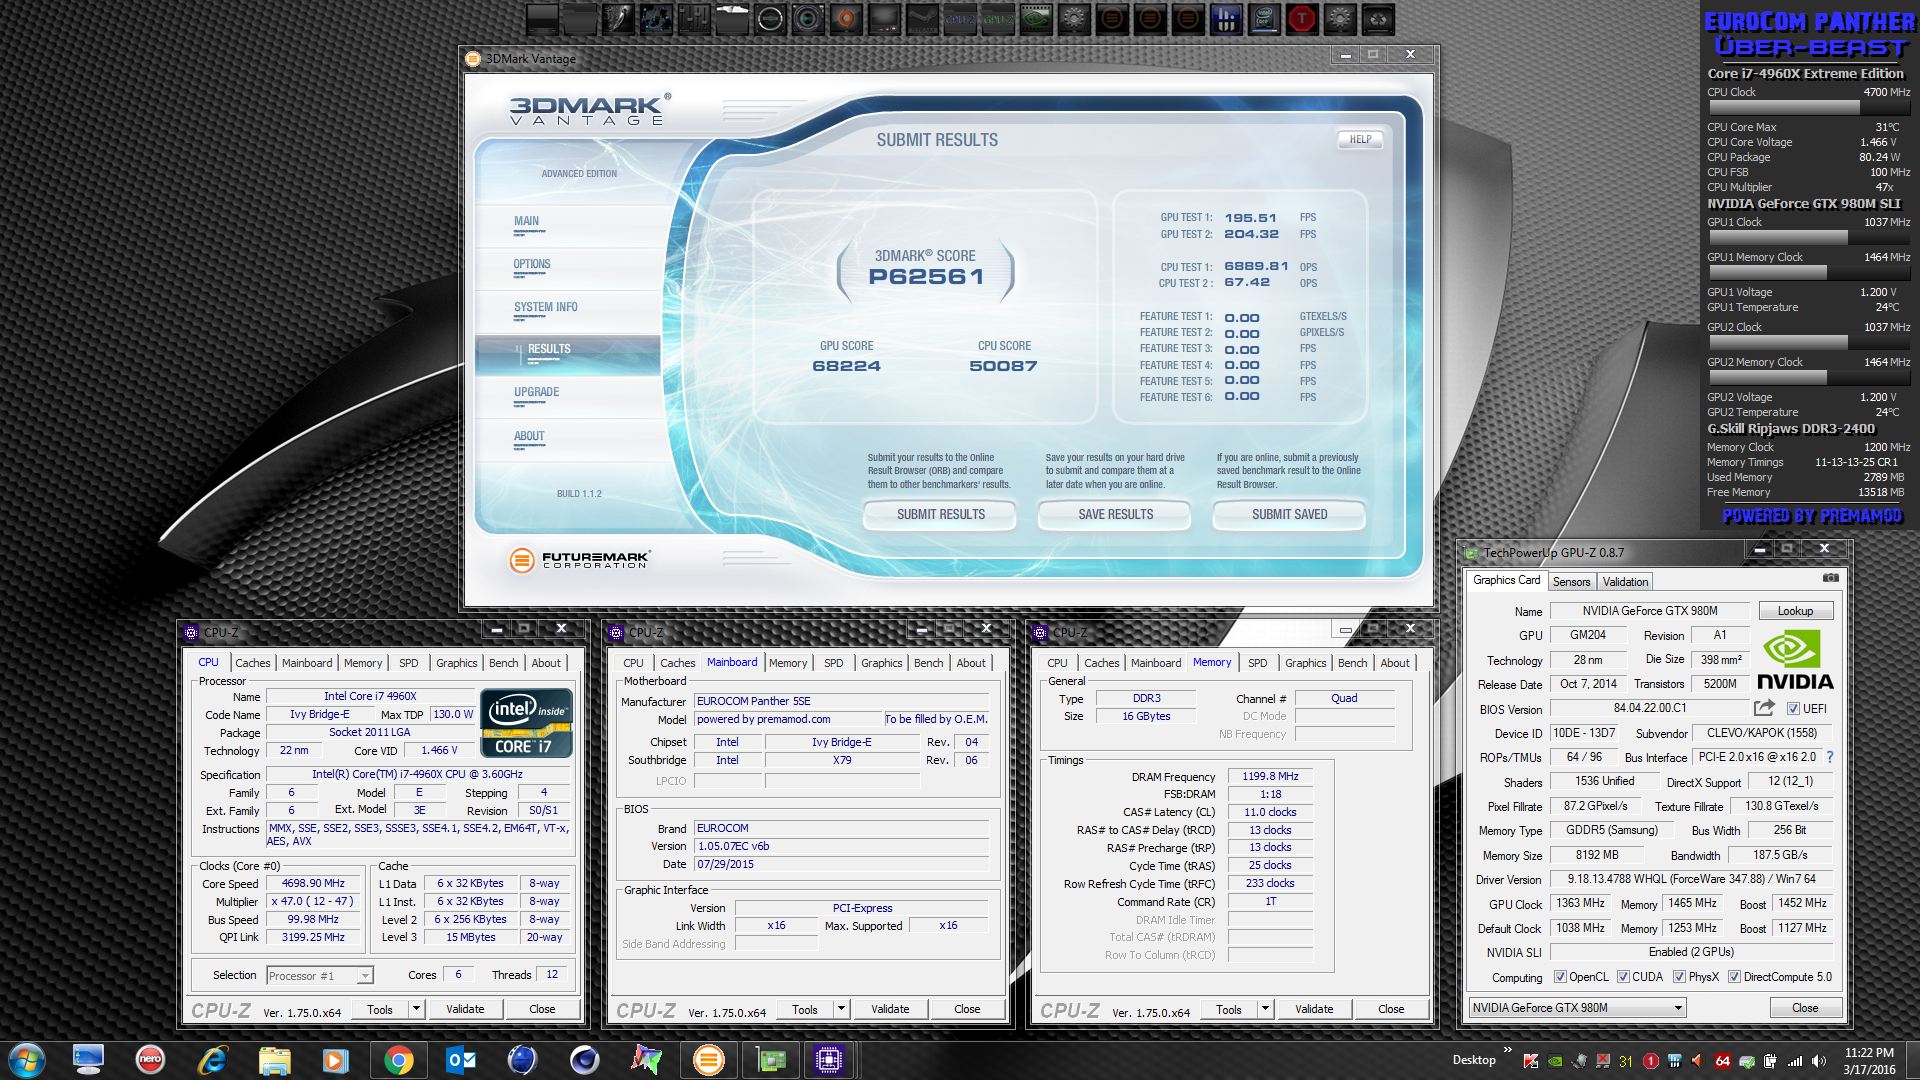
Task: Open the camera lens icon in top dock
Action: (x=808, y=19)
